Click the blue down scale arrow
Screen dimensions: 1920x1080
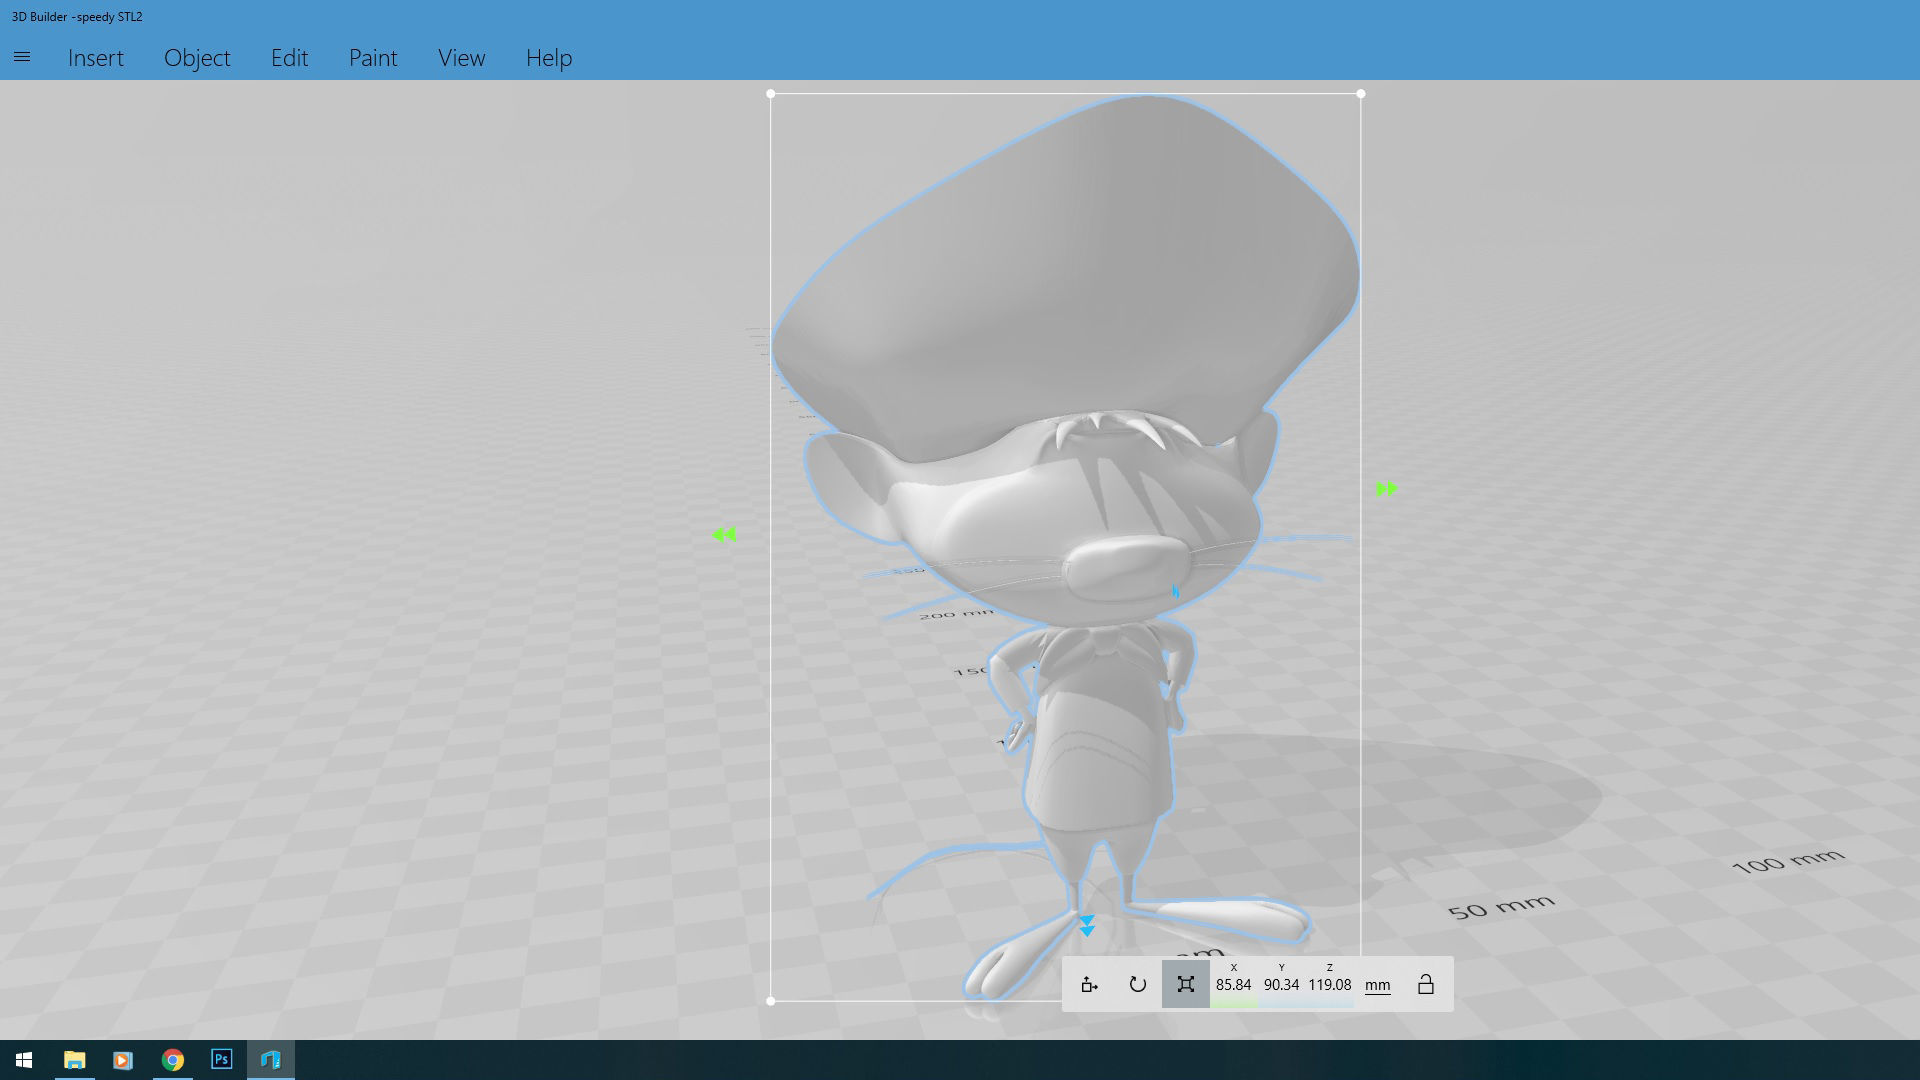pyautogui.click(x=1087, y=925)
